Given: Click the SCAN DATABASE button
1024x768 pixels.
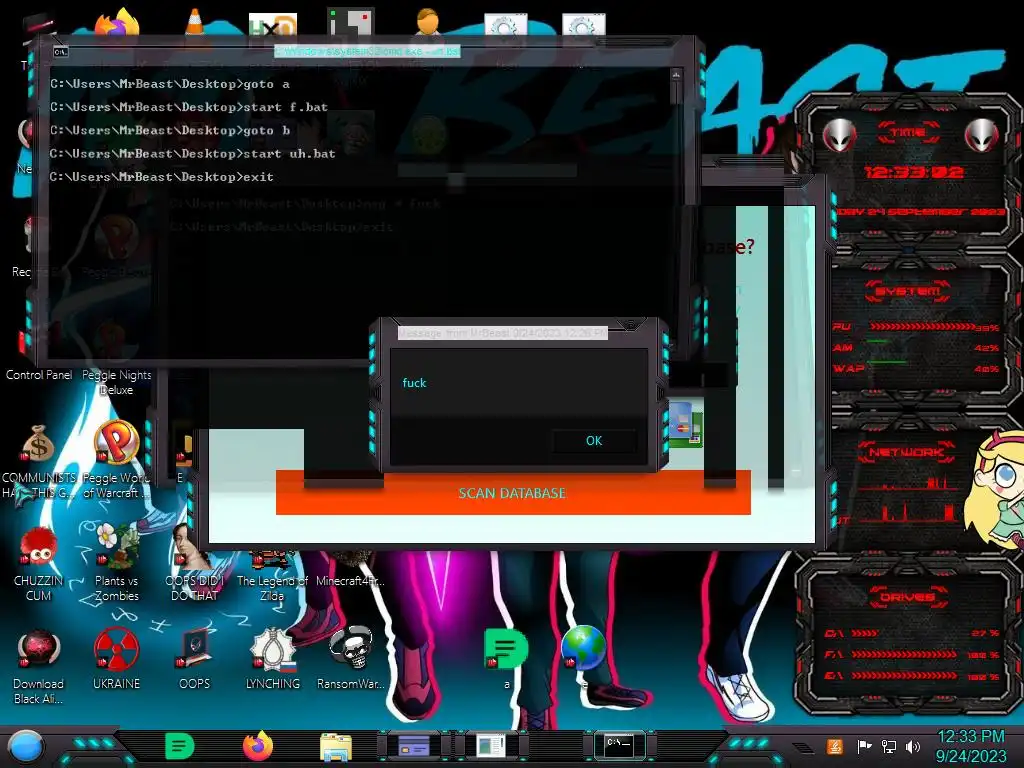Looking at the screenshot, I should coord(513,492).
